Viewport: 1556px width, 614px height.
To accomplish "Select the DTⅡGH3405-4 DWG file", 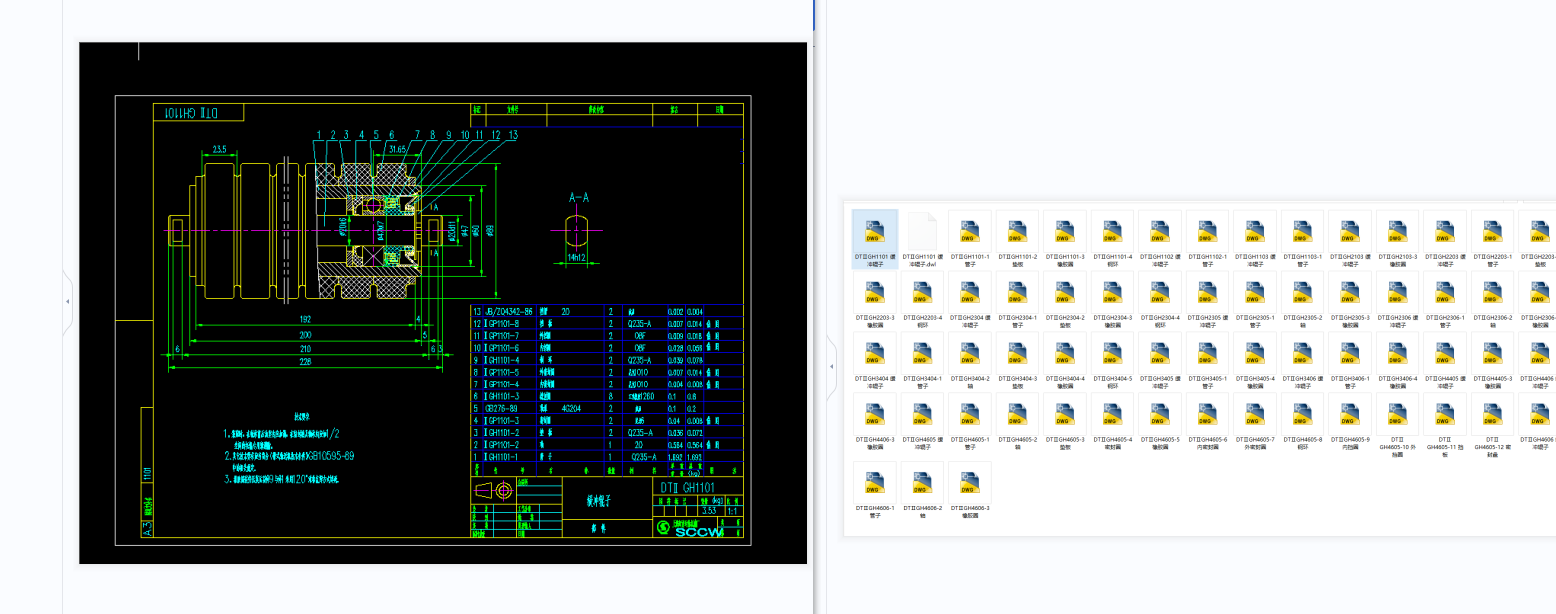I will tap(1255, 361).
